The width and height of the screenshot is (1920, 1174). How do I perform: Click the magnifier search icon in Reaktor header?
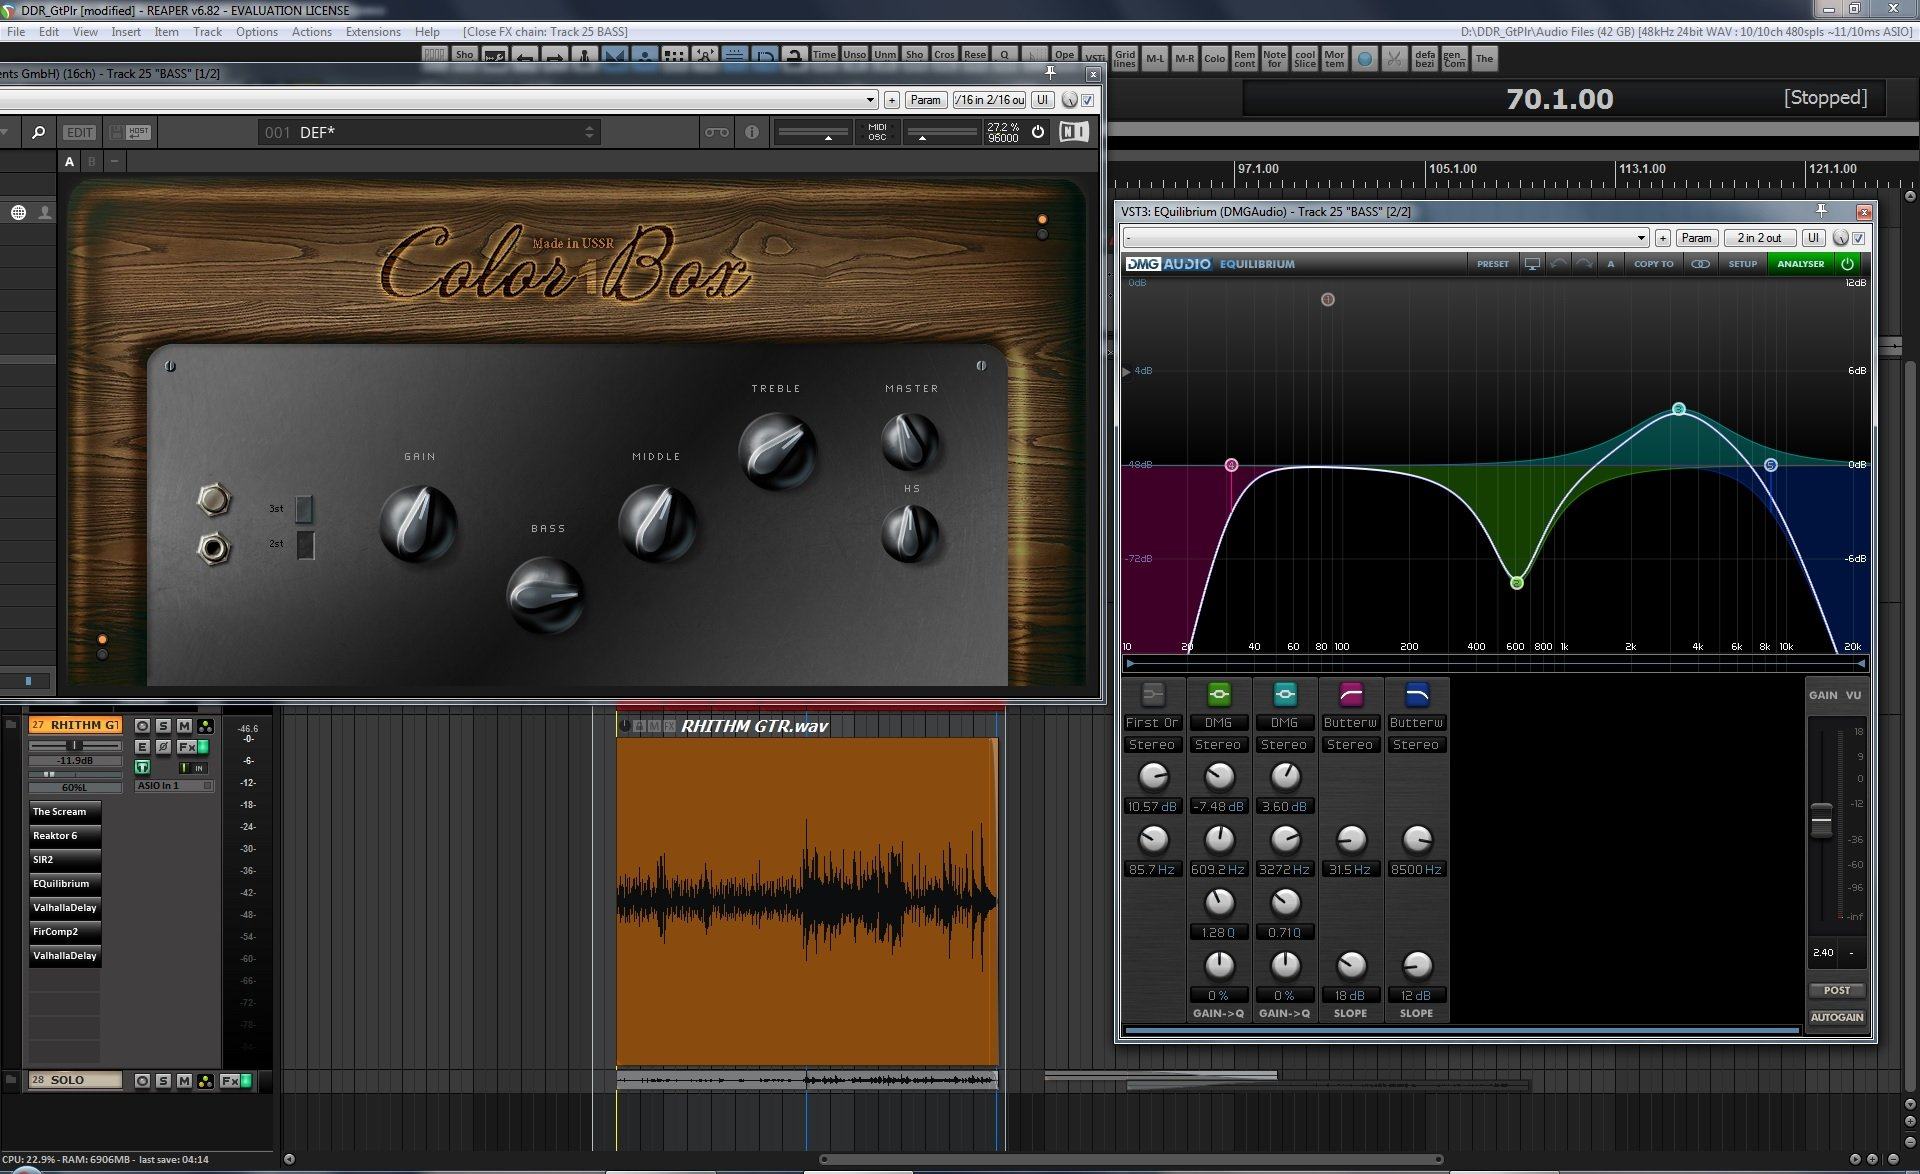coord(38,132)
